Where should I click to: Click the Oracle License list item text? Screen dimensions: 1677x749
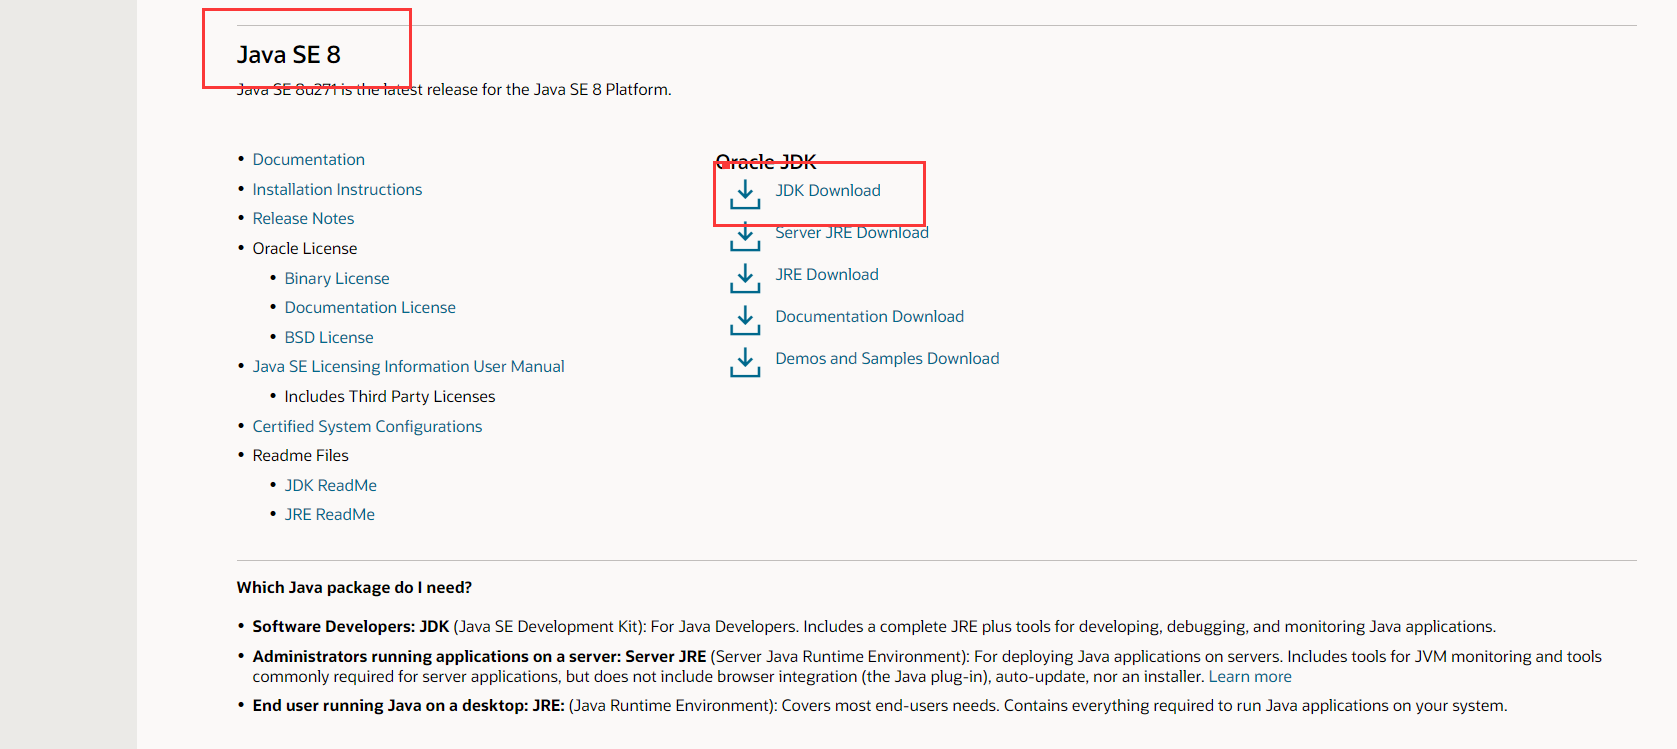coord(305,248)
